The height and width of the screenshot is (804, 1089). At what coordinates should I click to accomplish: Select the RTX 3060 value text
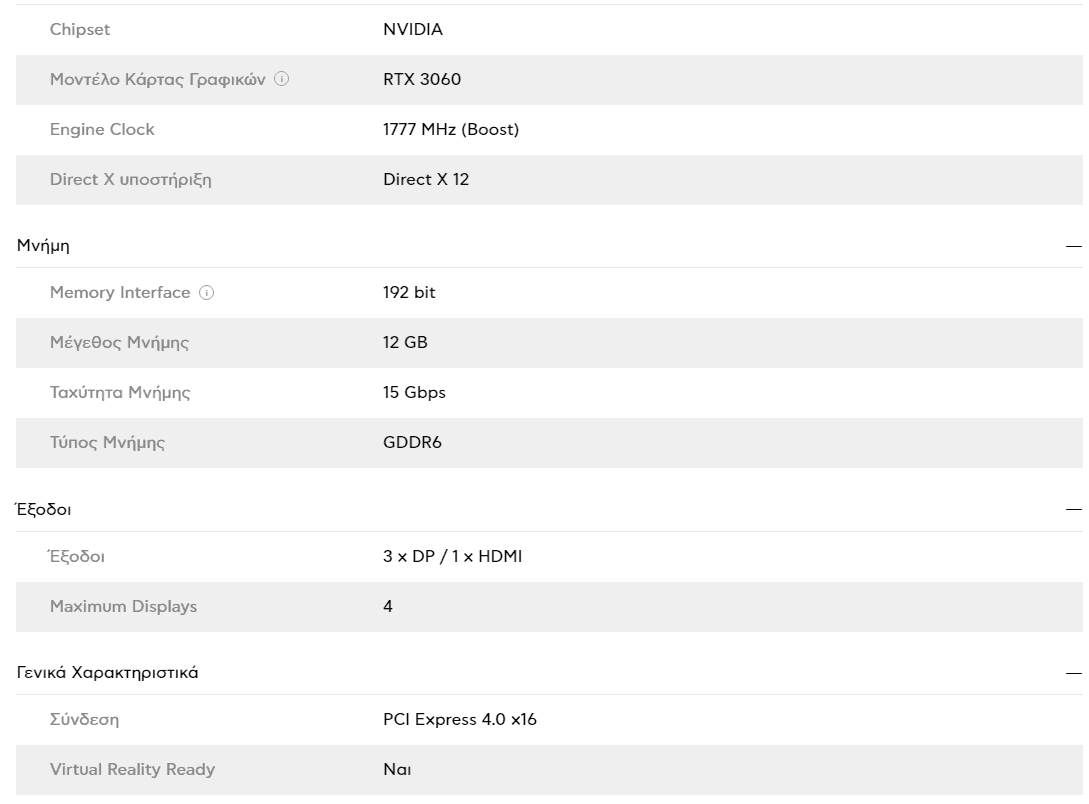point(422,79)
